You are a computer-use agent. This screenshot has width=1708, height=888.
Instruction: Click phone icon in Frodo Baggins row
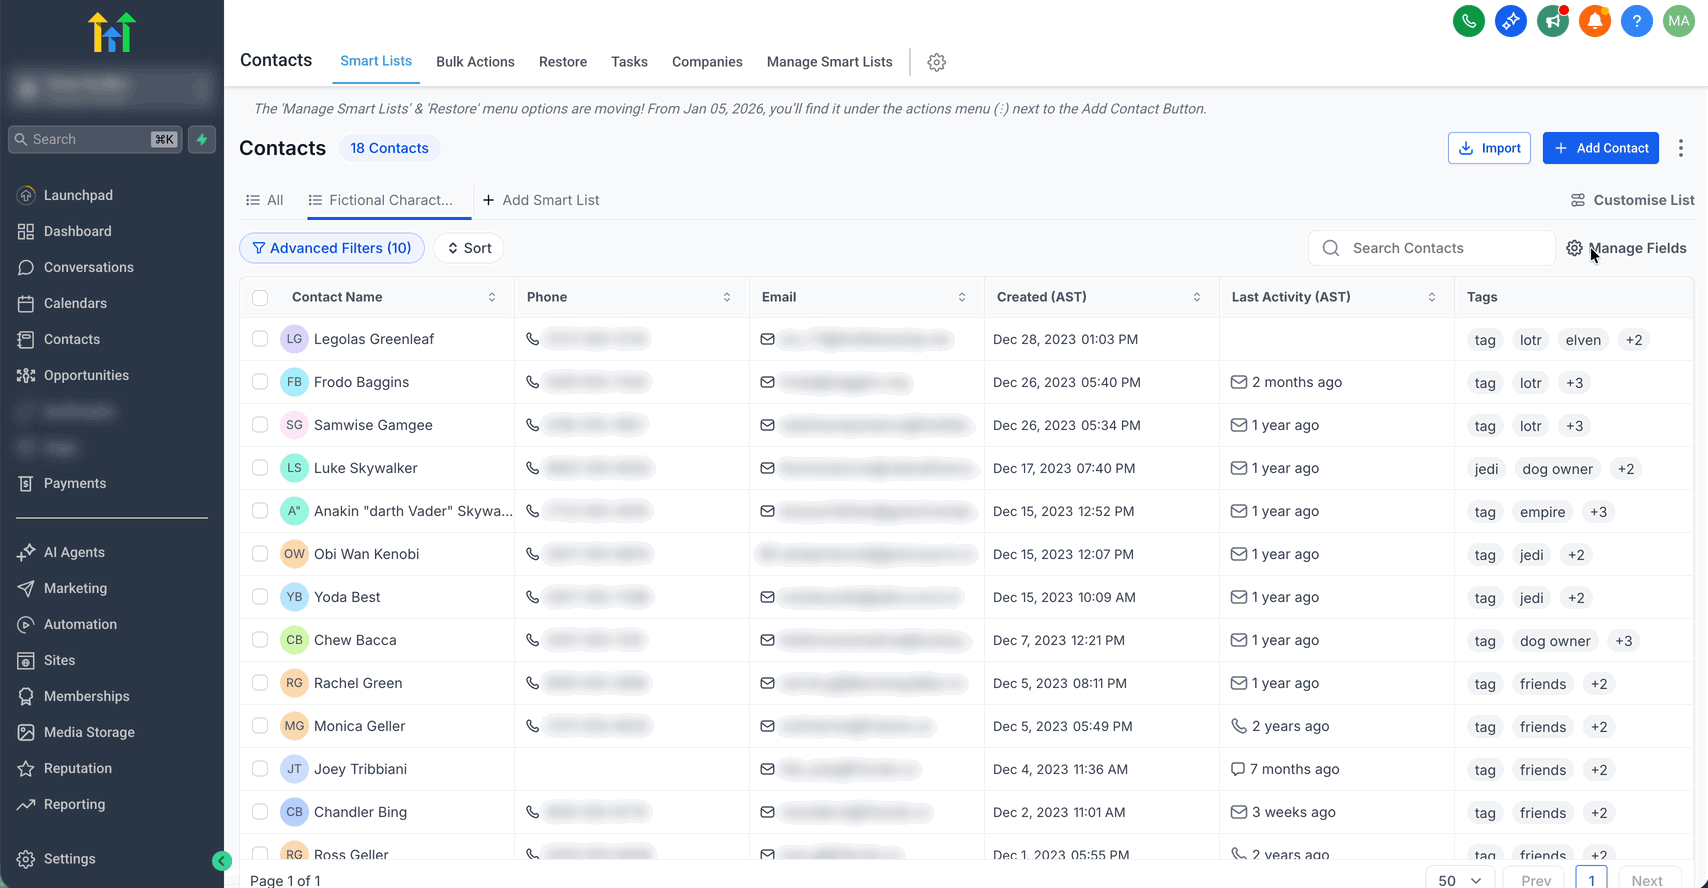click(x=533, y=382)
